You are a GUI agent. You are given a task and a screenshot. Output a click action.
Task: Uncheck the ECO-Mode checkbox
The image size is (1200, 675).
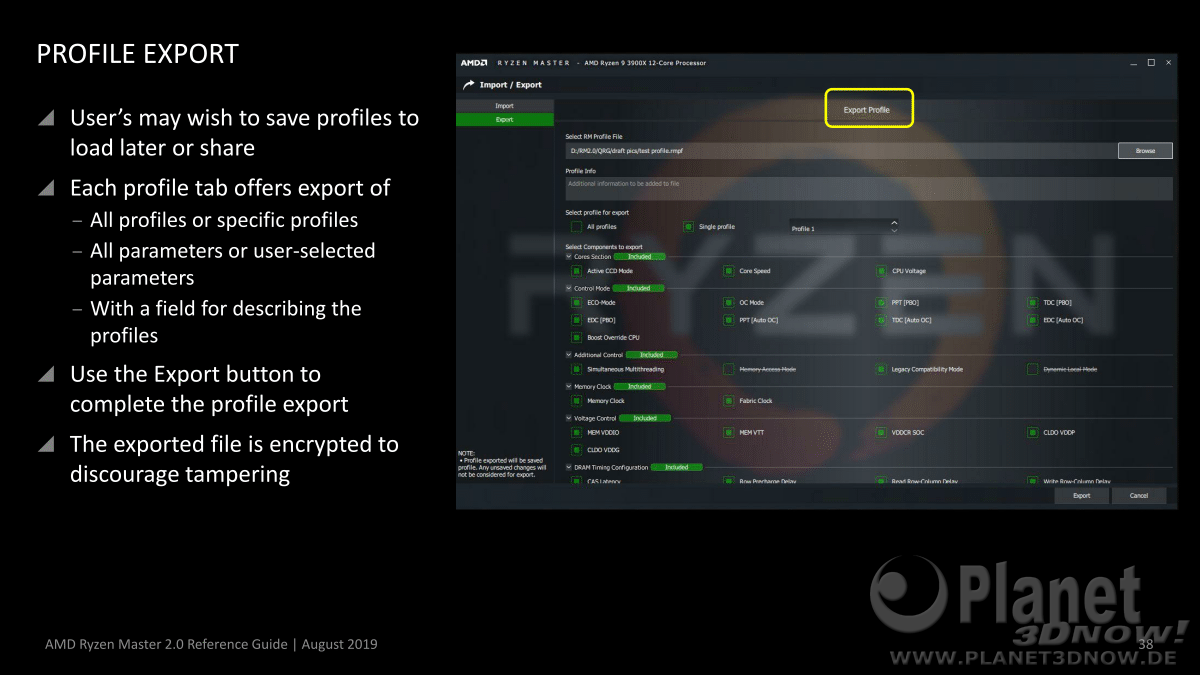tap(577, 302)
